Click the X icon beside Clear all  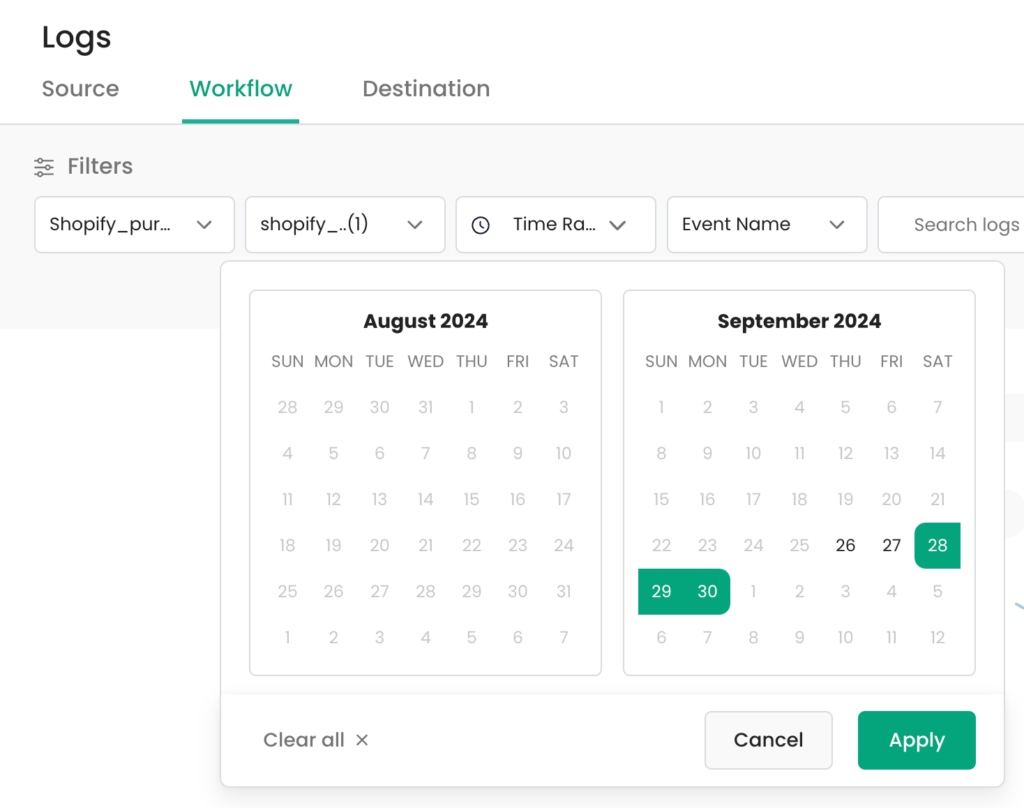click(x=362, y=740)
